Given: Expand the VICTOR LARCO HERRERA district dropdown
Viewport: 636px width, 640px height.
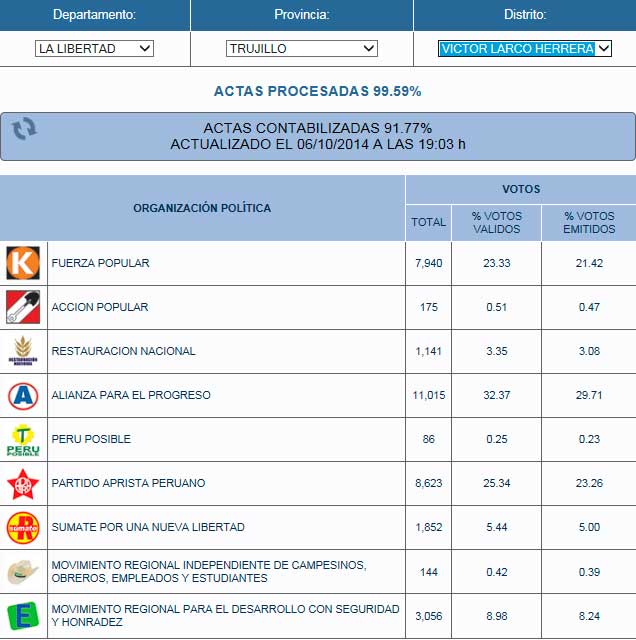Looking at the screenshot, I should click(525, 48).
